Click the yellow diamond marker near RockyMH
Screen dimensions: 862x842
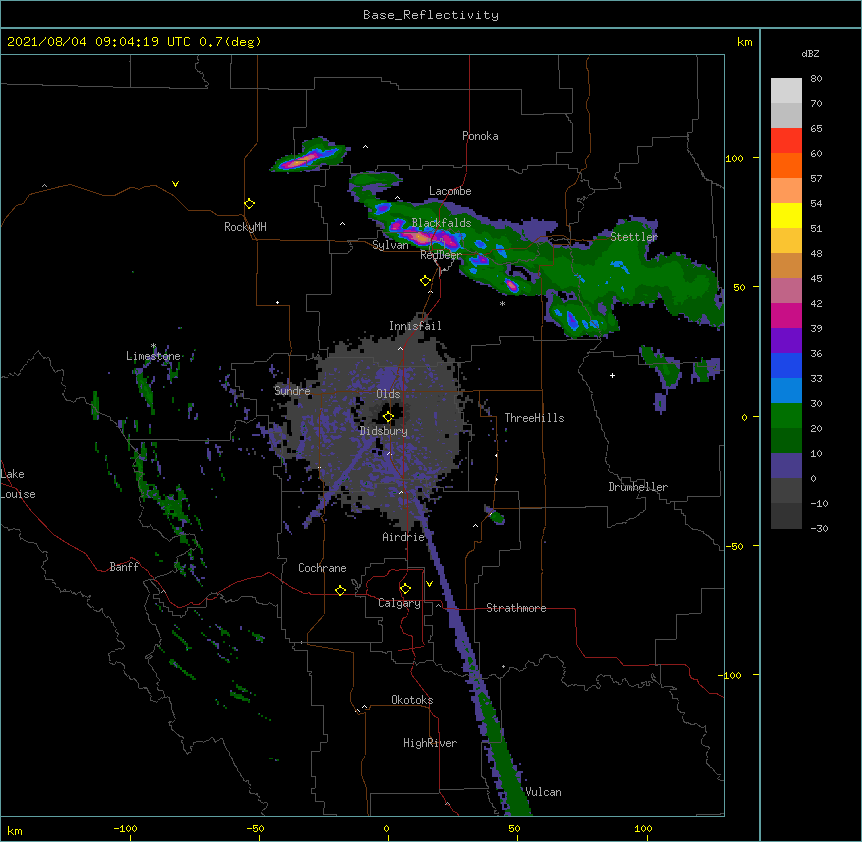pyautogui.click(x=249, y=203)
